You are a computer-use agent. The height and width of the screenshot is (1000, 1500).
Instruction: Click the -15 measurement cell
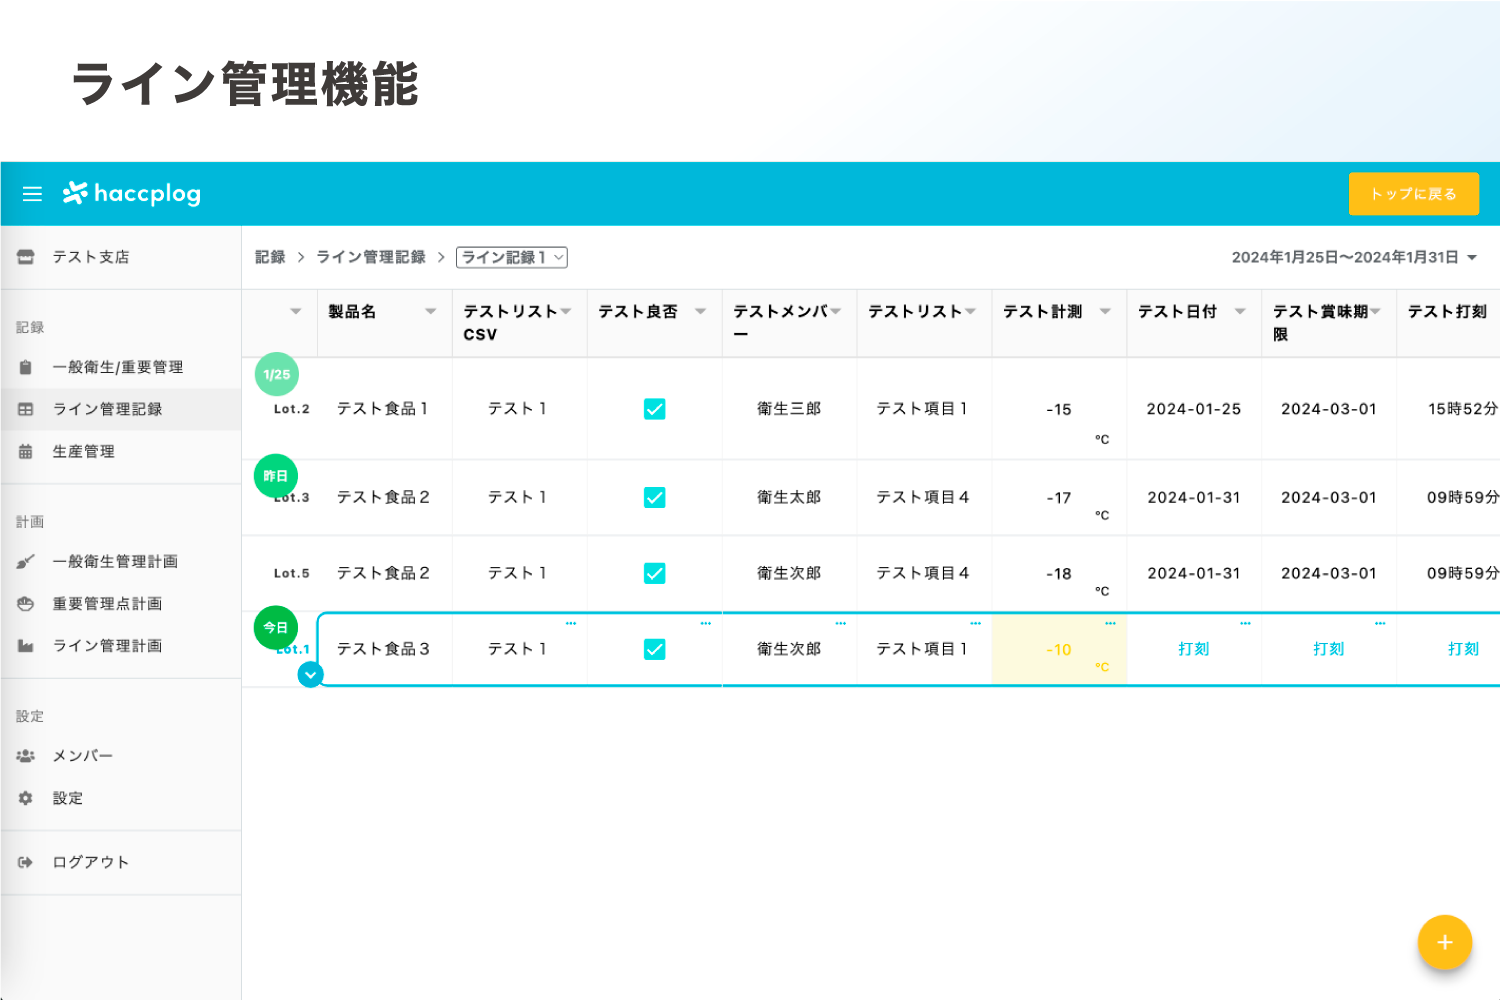click(x=1059, y=409)
